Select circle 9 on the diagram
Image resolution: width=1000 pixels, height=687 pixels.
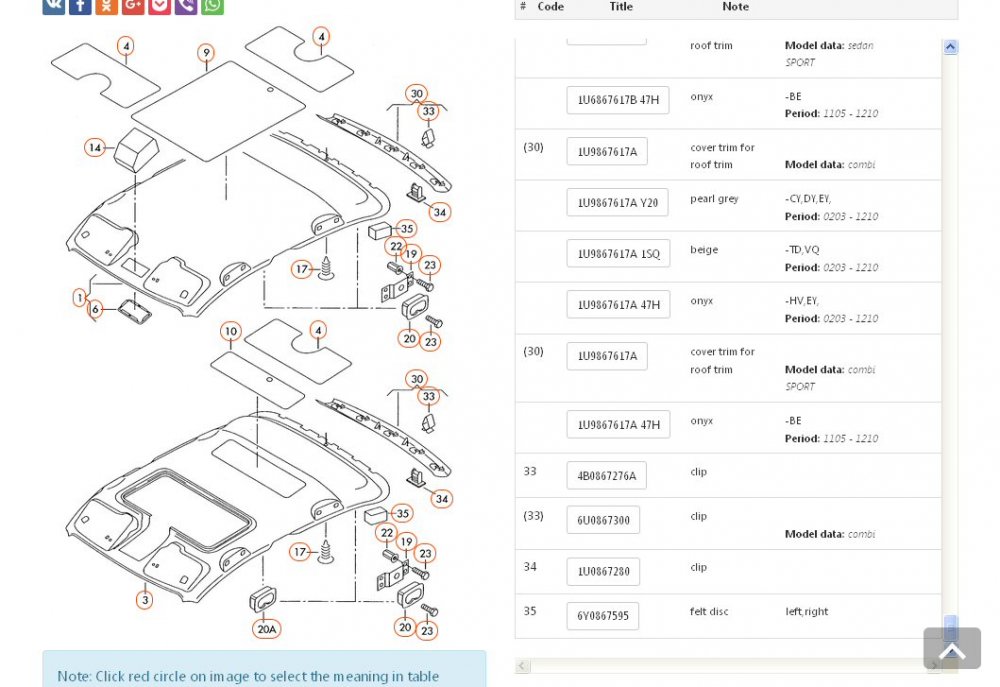coord(205,53)
